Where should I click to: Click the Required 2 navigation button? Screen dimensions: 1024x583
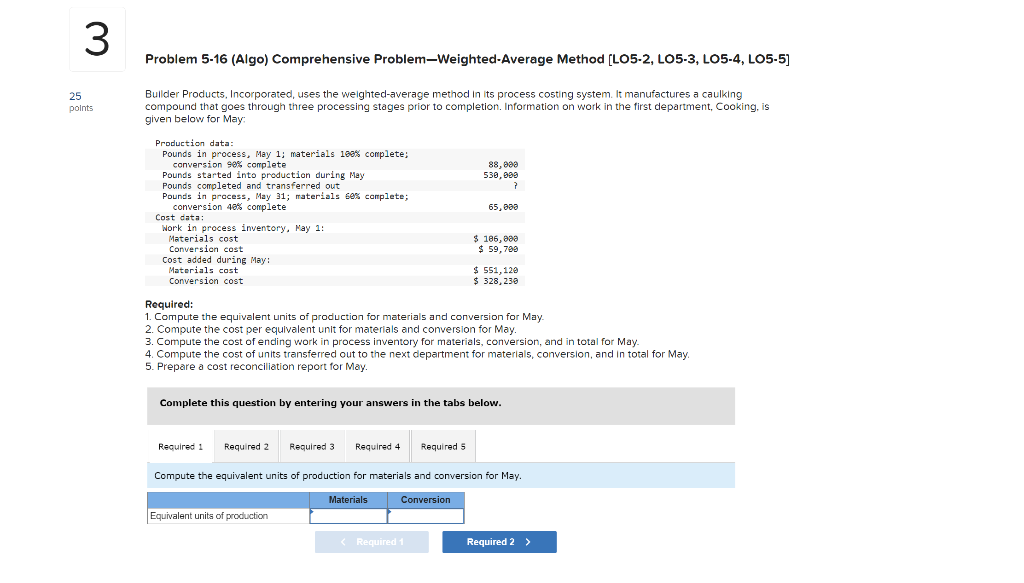[x=499, y=541]
